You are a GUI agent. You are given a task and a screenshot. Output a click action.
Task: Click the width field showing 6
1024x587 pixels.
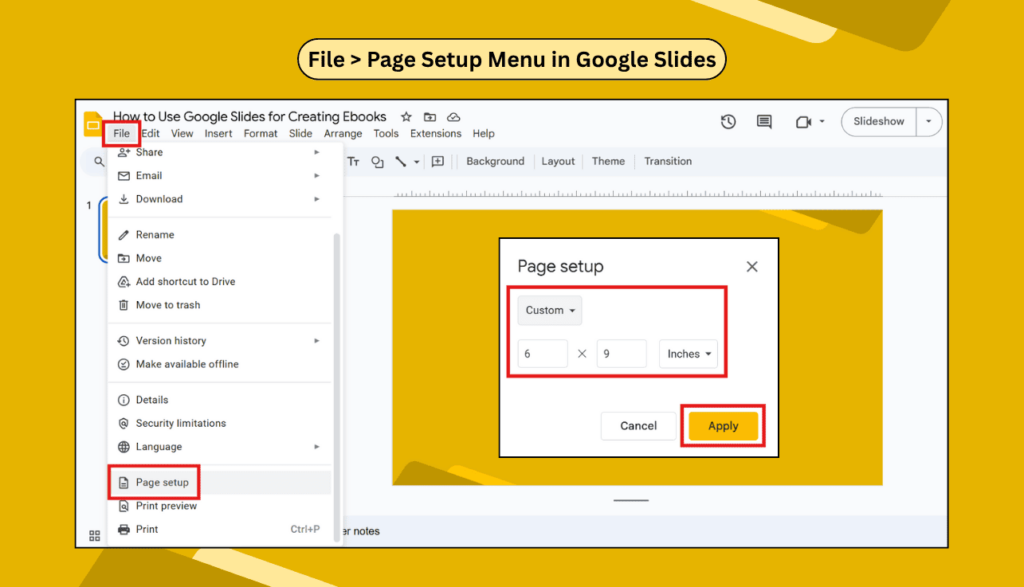pos(542,354)
